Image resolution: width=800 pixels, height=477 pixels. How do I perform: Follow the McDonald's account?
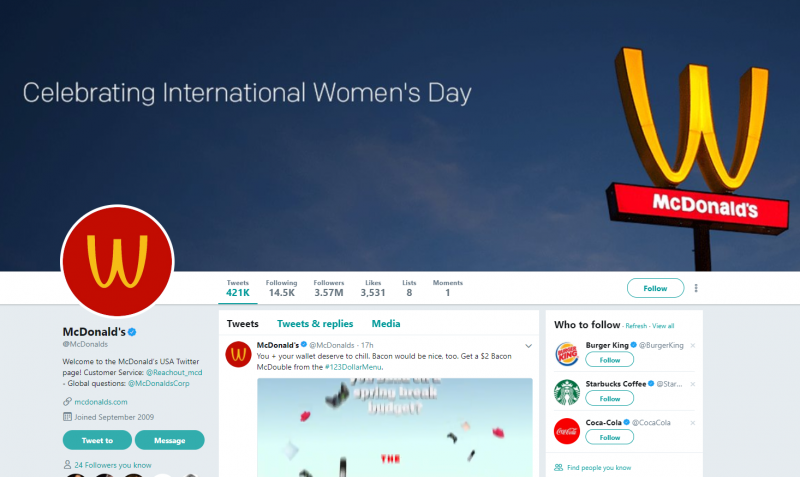tap(655, 288)
